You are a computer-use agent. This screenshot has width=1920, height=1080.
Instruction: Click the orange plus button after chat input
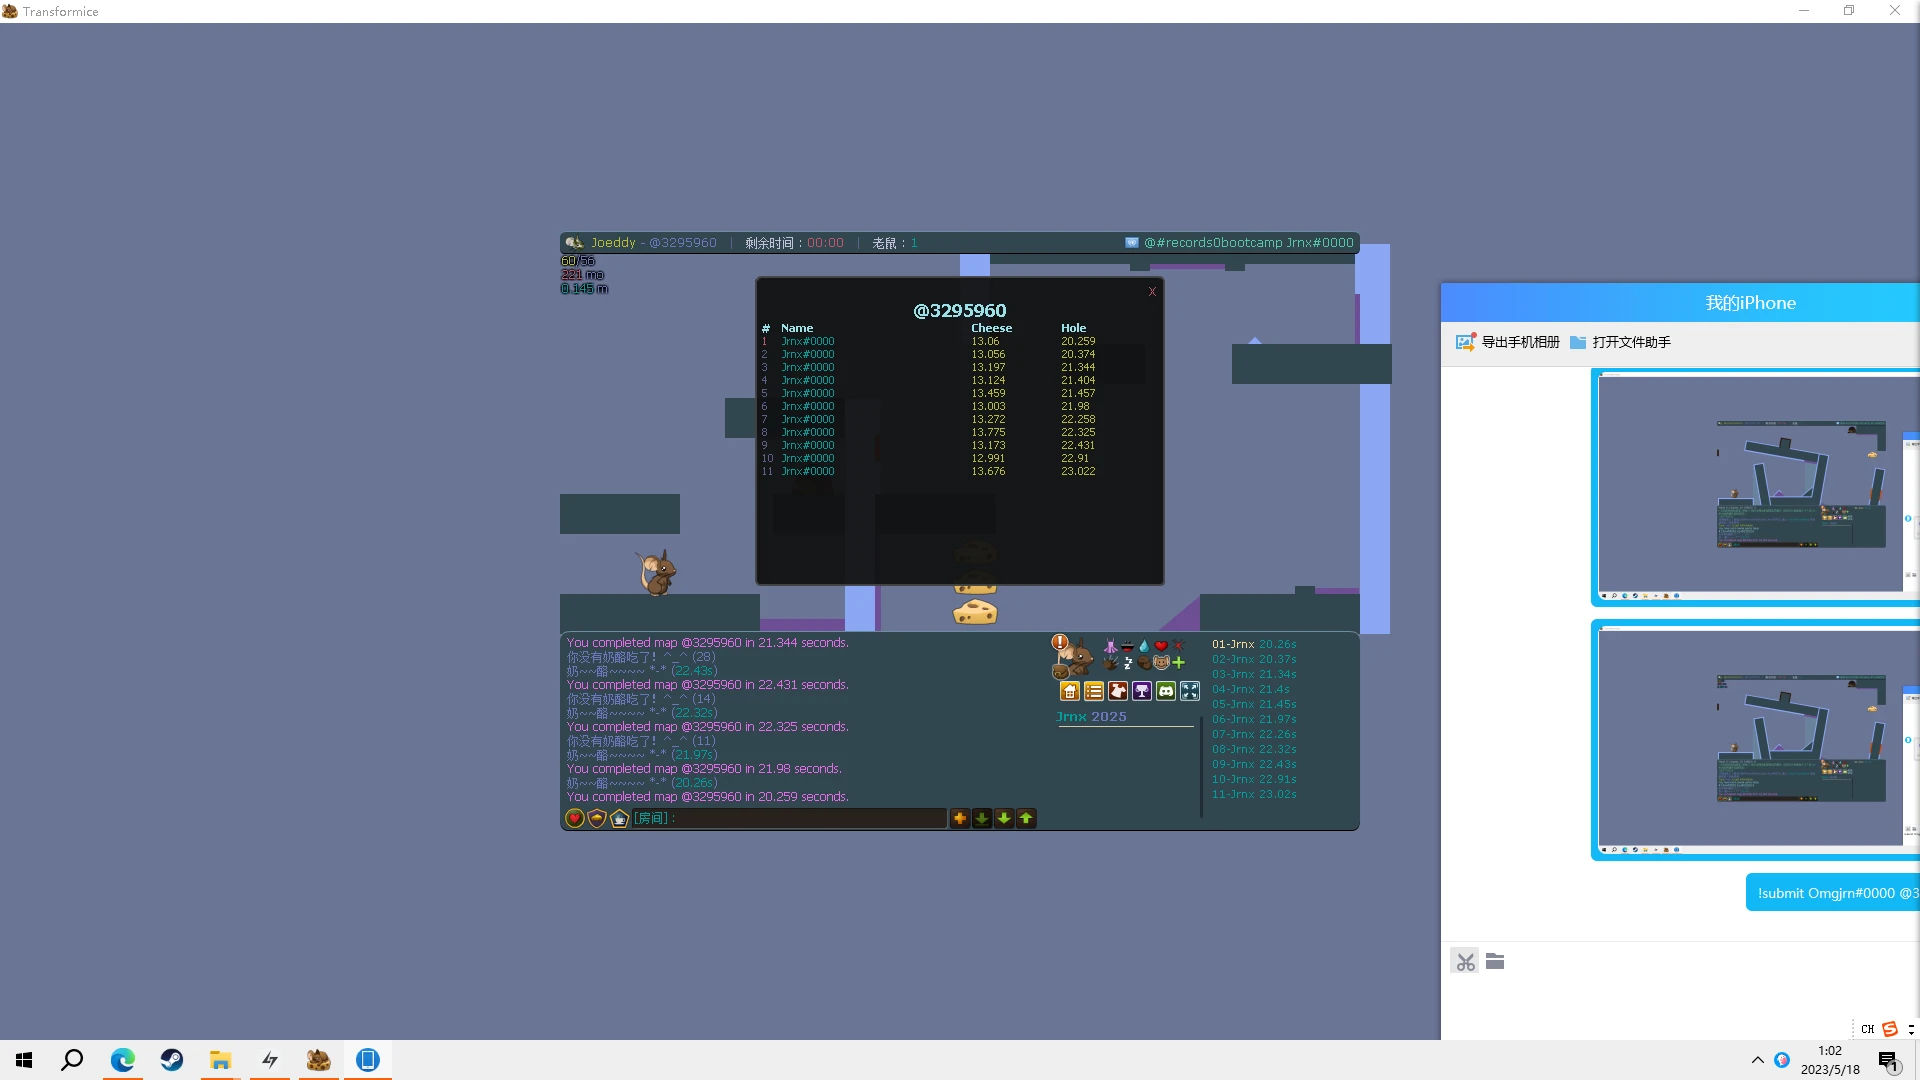click(x=960, y=818)
